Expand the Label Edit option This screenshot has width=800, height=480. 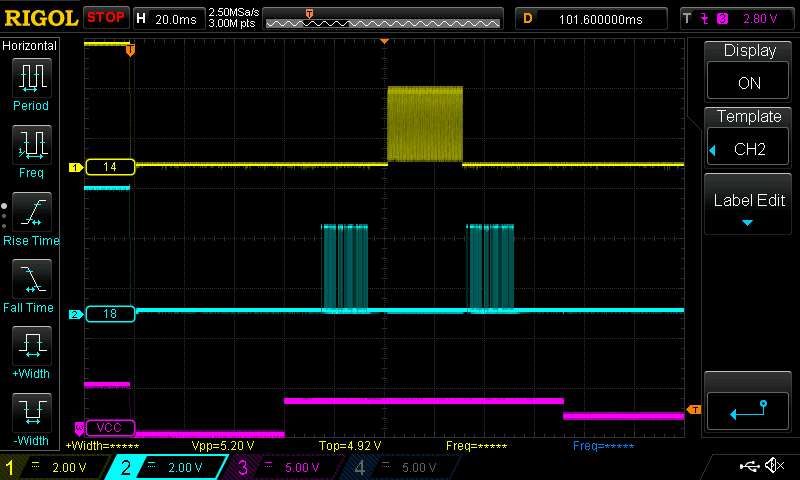click(748, 207)
